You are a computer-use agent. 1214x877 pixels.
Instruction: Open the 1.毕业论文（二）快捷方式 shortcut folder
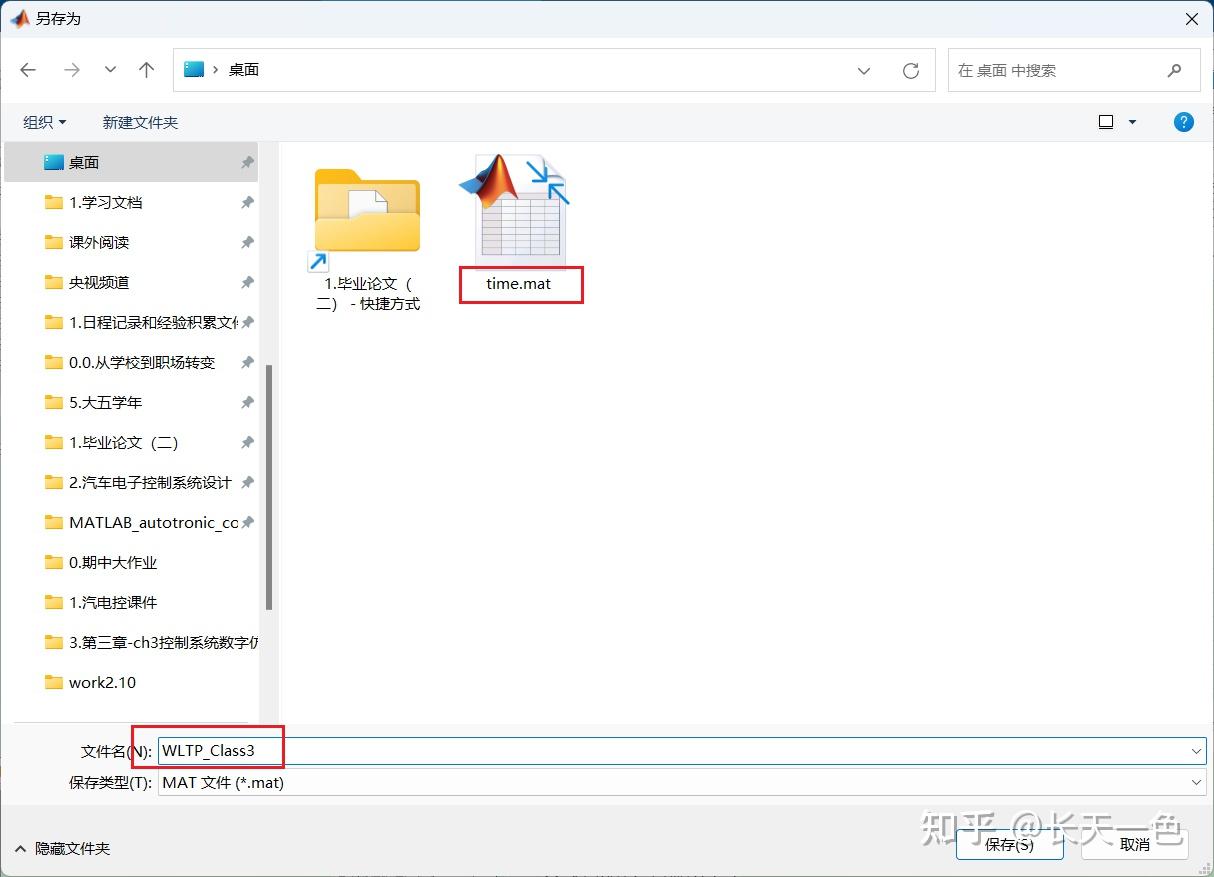point(367,210)
